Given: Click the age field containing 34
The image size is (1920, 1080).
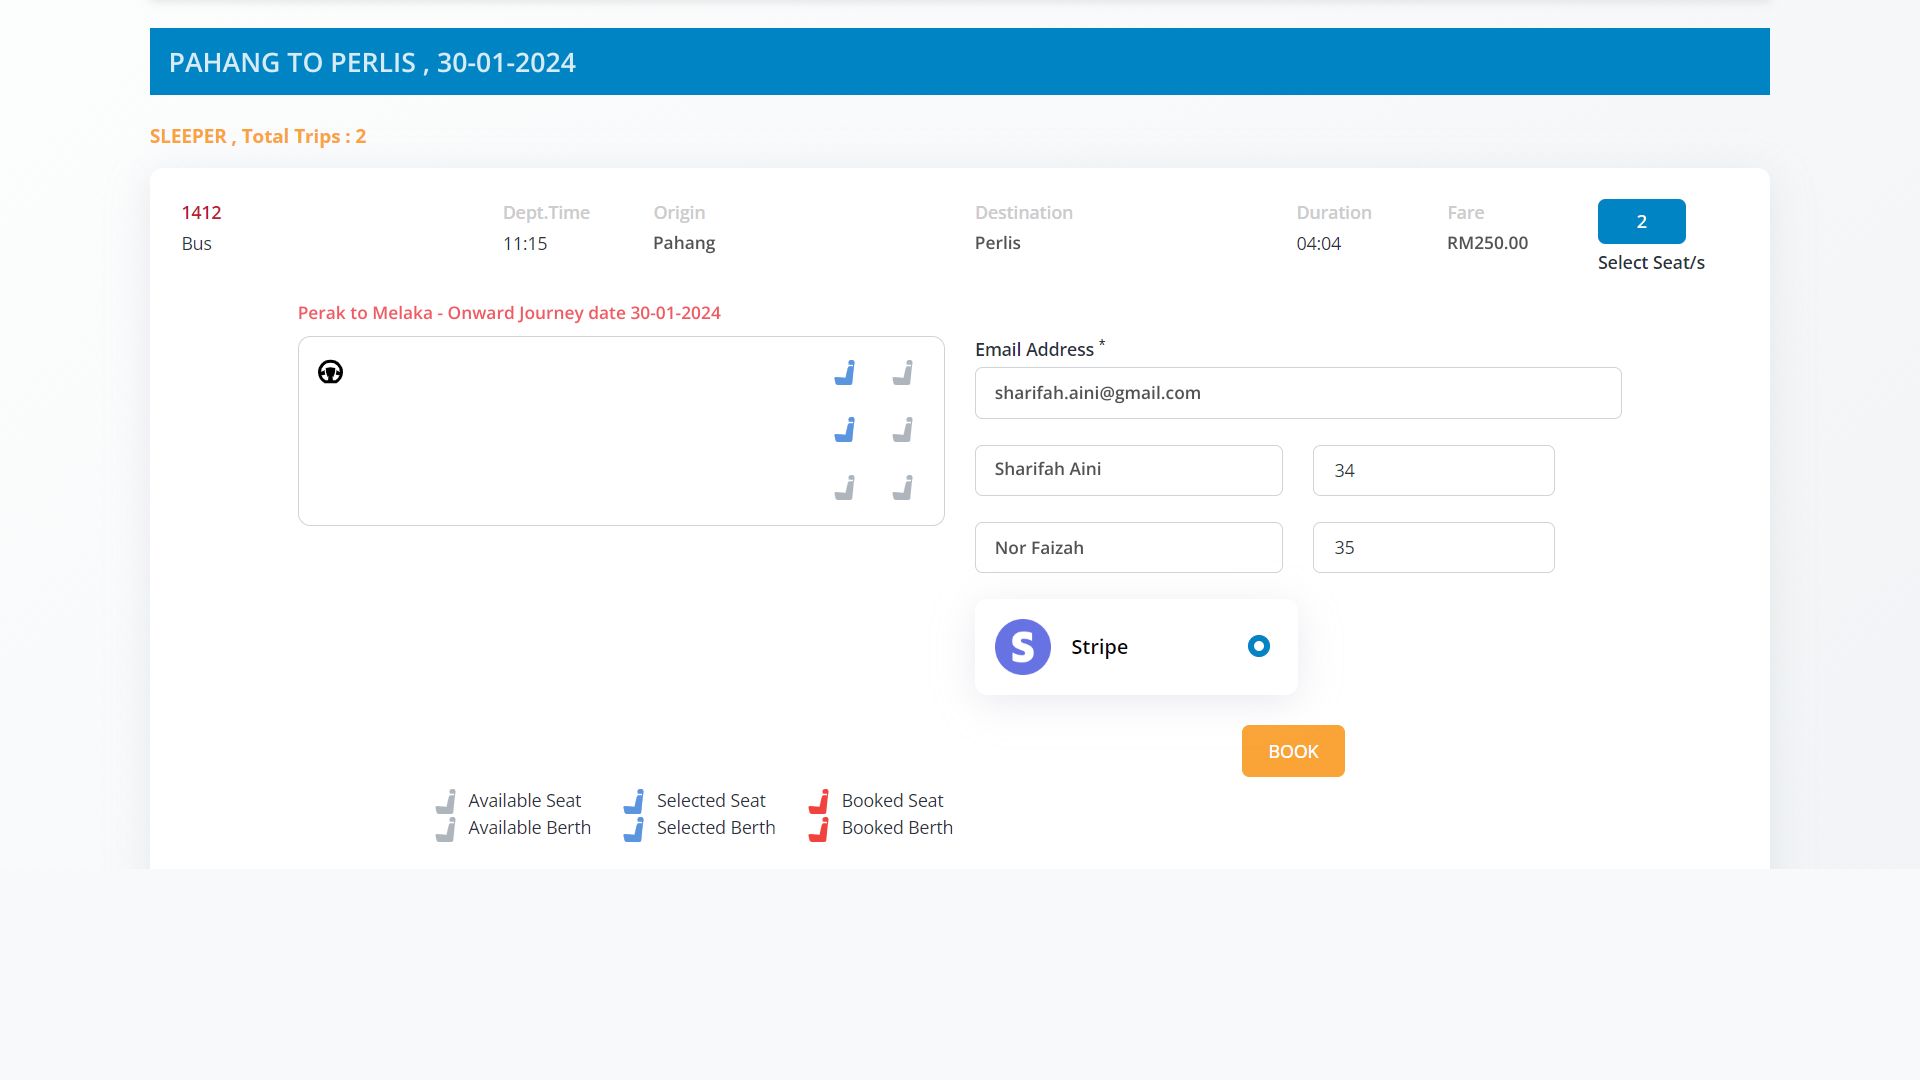Looking at the screenshot, I should click(1433, 470).
